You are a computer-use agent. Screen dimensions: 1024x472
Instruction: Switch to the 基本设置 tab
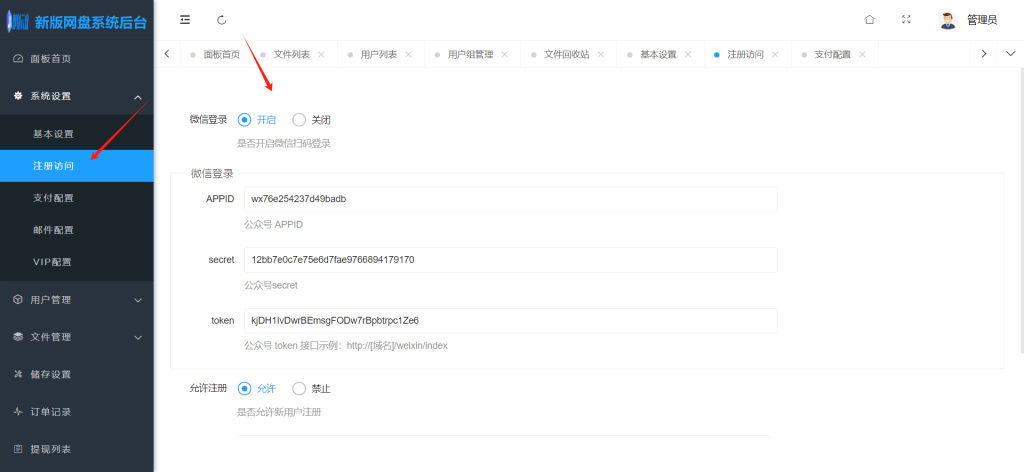tap(658, 54)
